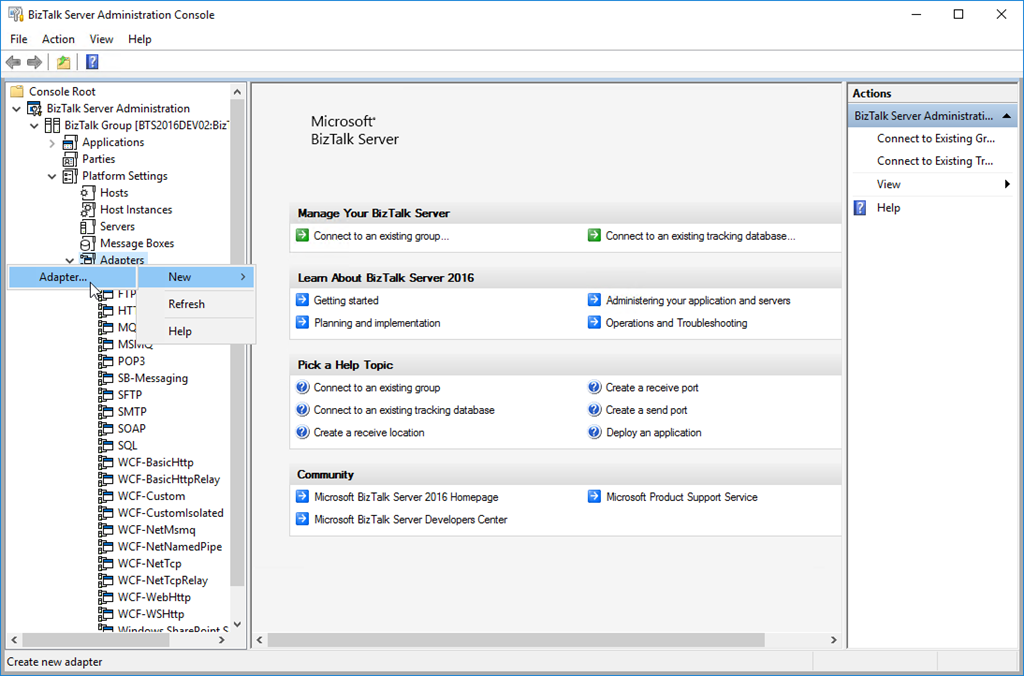Viewport: 1024px width, 676px height.
Task: Click the Hosts node icon
Action: [x=88, y=193]
